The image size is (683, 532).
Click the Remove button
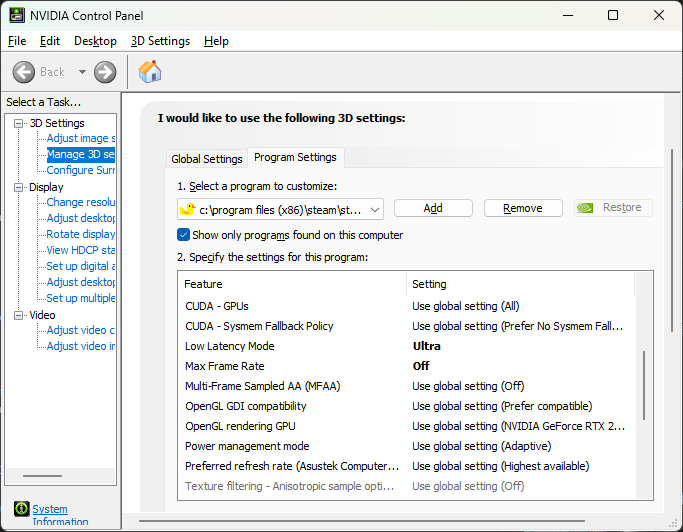tap(523, 208)
